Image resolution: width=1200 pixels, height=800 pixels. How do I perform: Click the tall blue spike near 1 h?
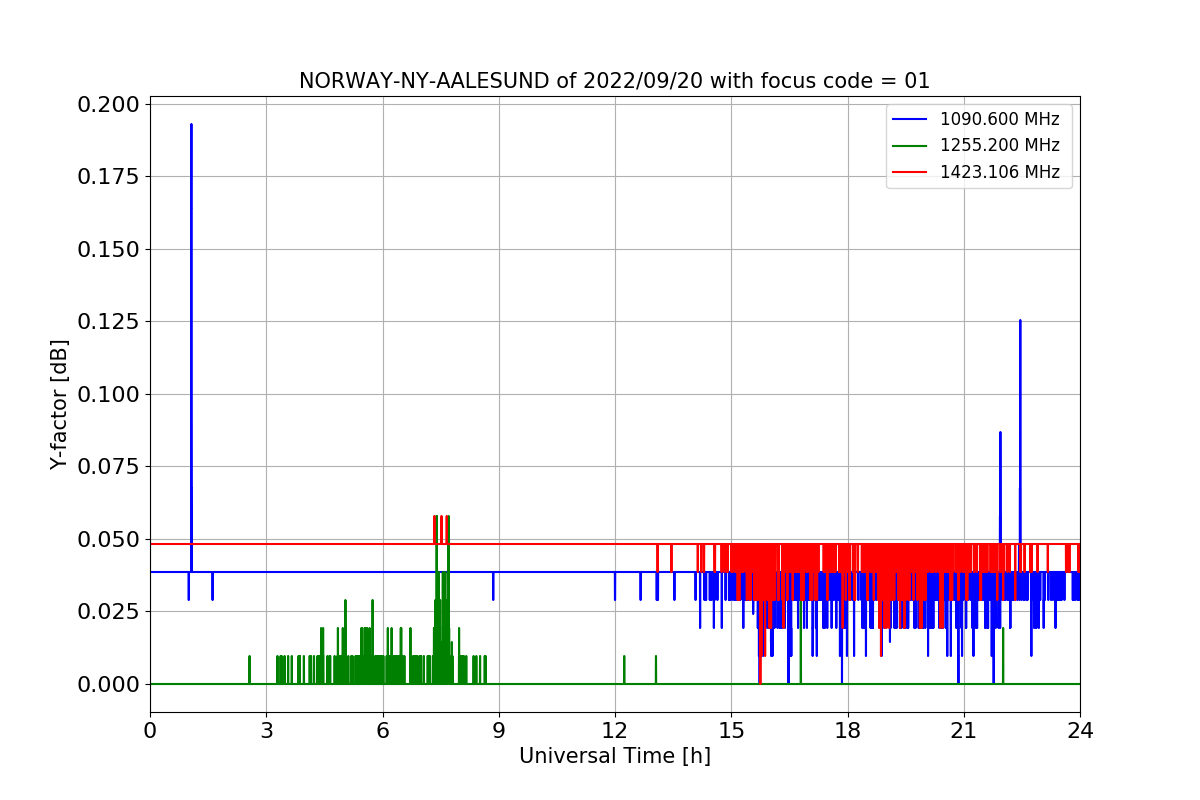coord(191,348)
